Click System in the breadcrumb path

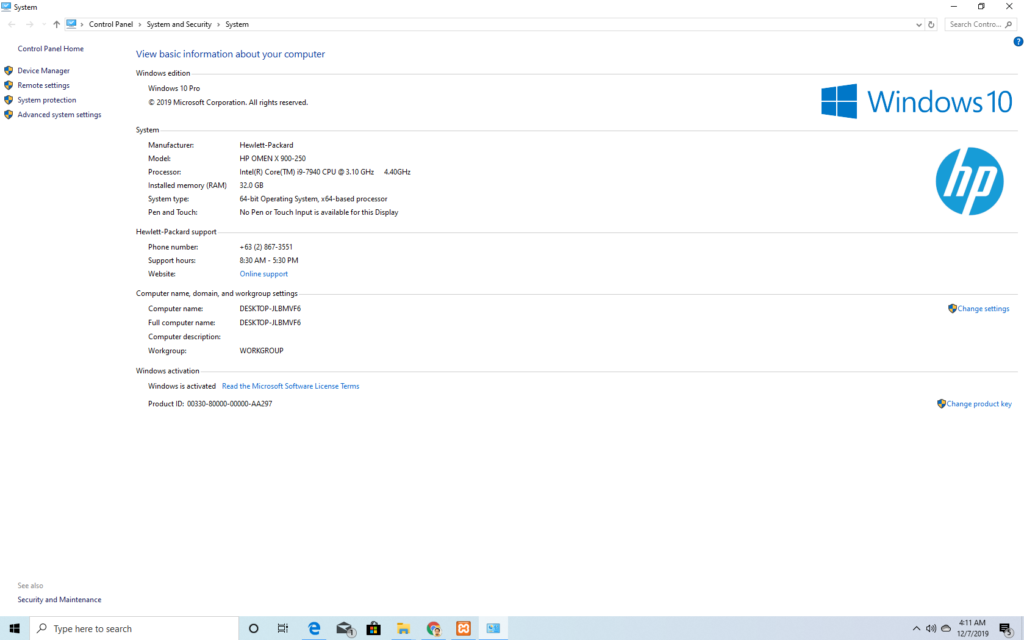[x=237, y=24]
